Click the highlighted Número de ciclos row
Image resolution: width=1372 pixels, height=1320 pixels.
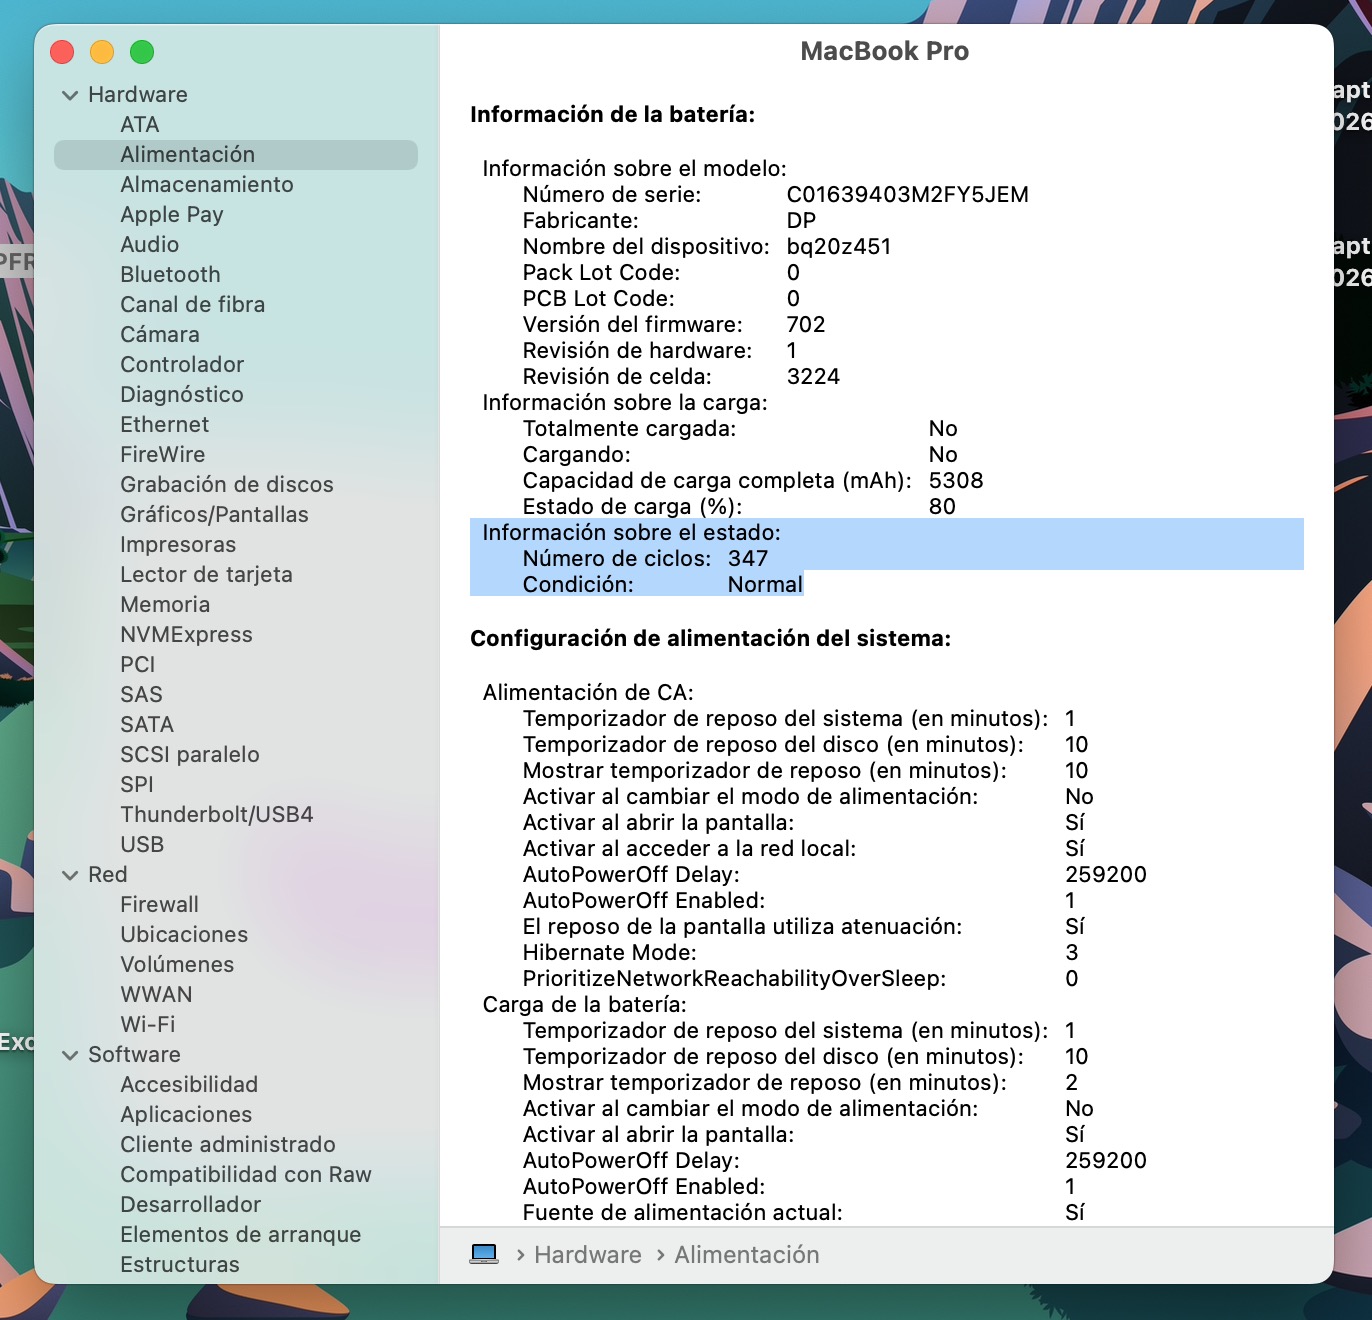(x=645, y=559)
